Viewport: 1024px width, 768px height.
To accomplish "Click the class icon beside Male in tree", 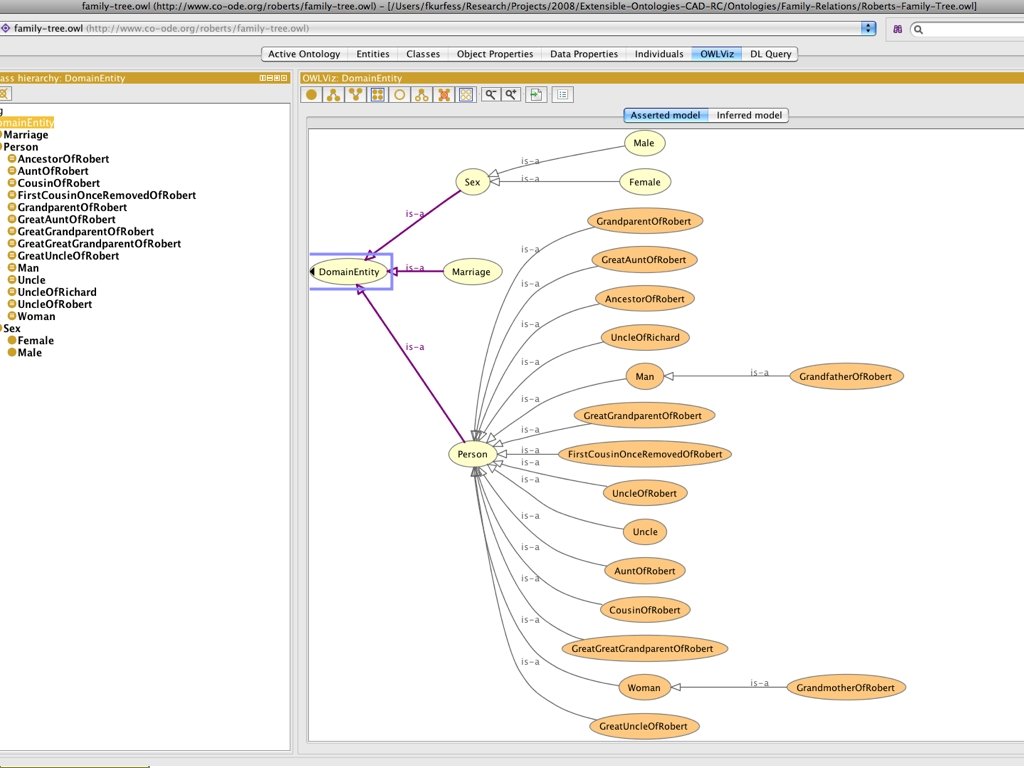I will (x=12, y=353).
